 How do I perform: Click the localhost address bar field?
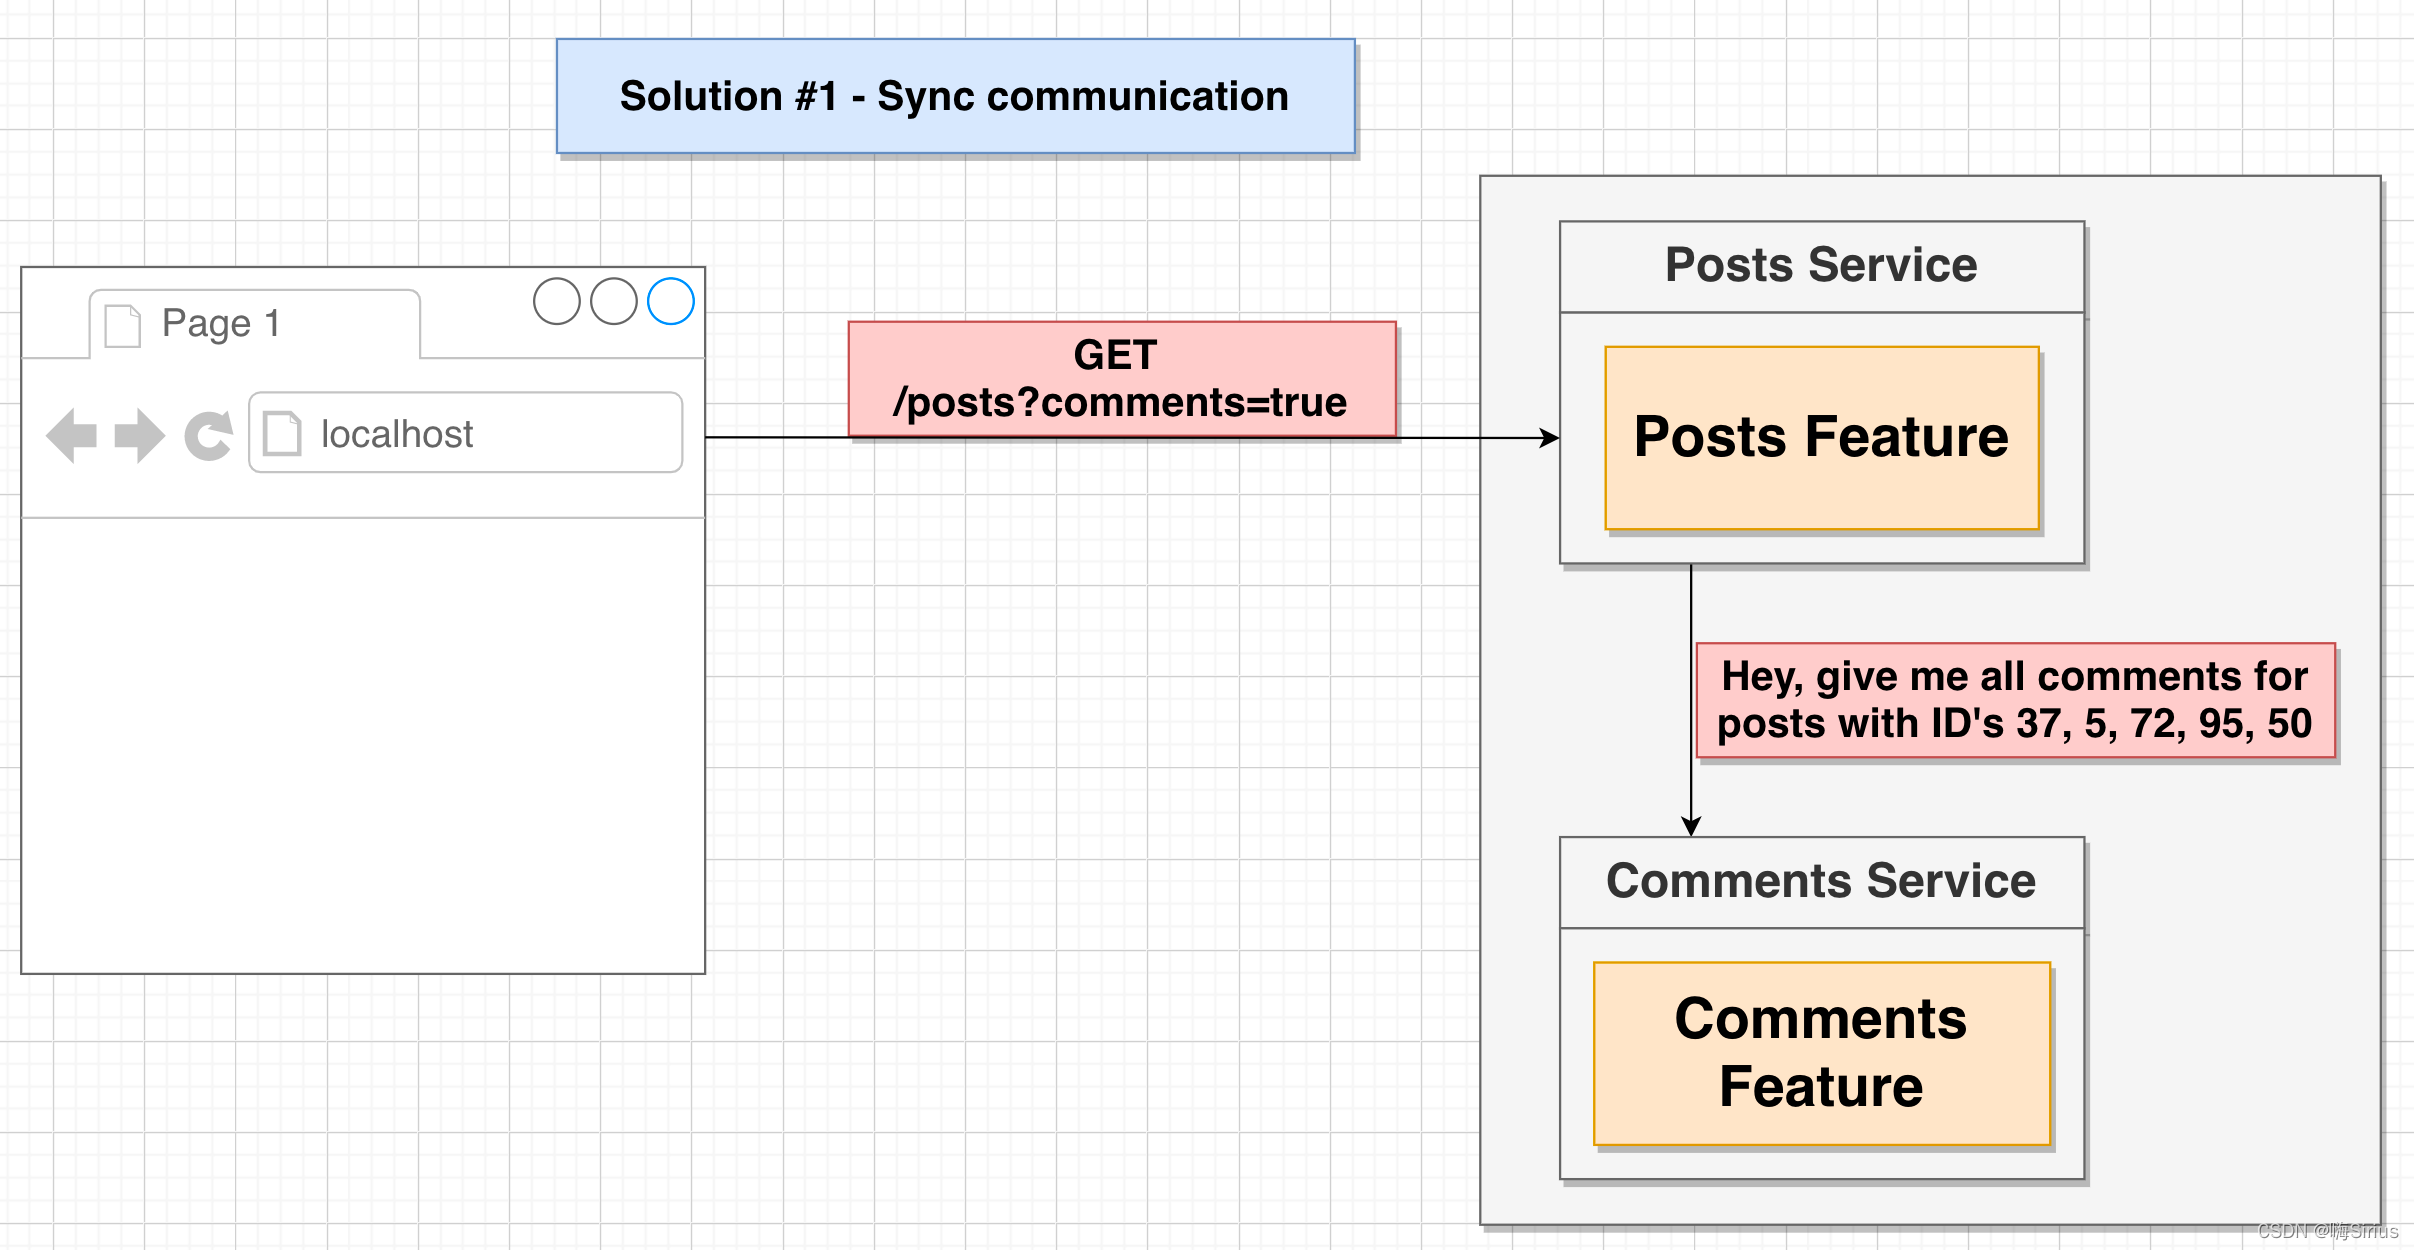[x=466, y=432]
